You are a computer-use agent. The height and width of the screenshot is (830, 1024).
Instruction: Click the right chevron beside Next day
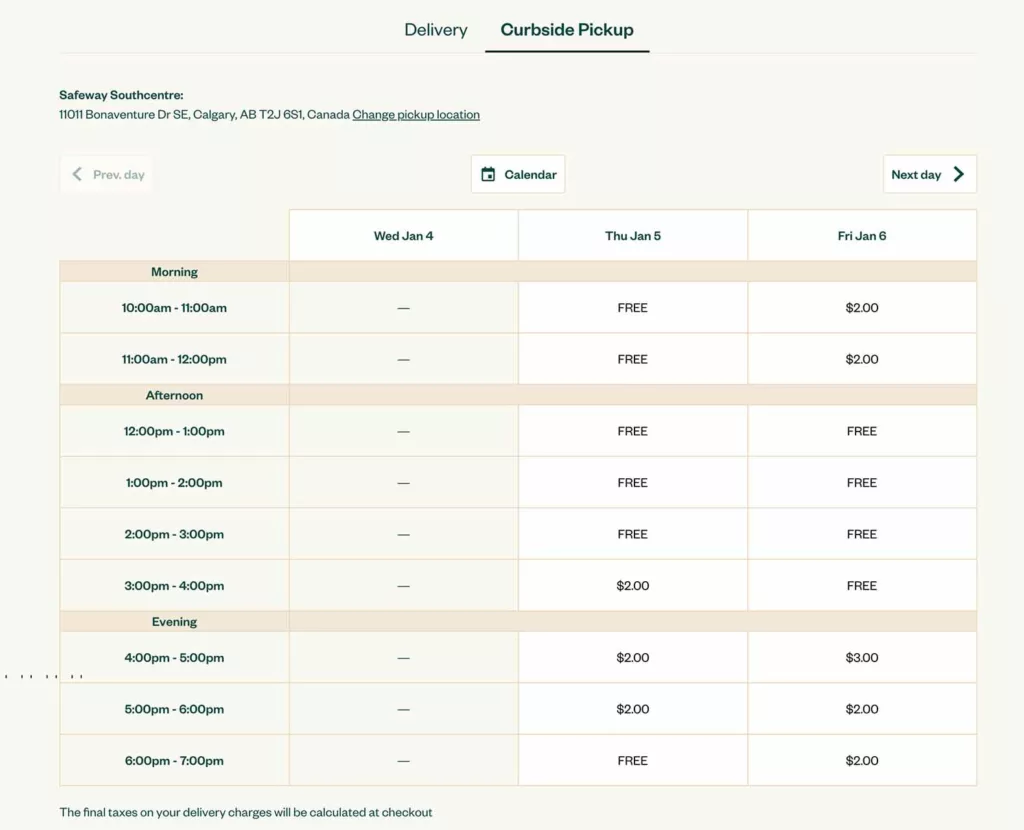[958, 174]
